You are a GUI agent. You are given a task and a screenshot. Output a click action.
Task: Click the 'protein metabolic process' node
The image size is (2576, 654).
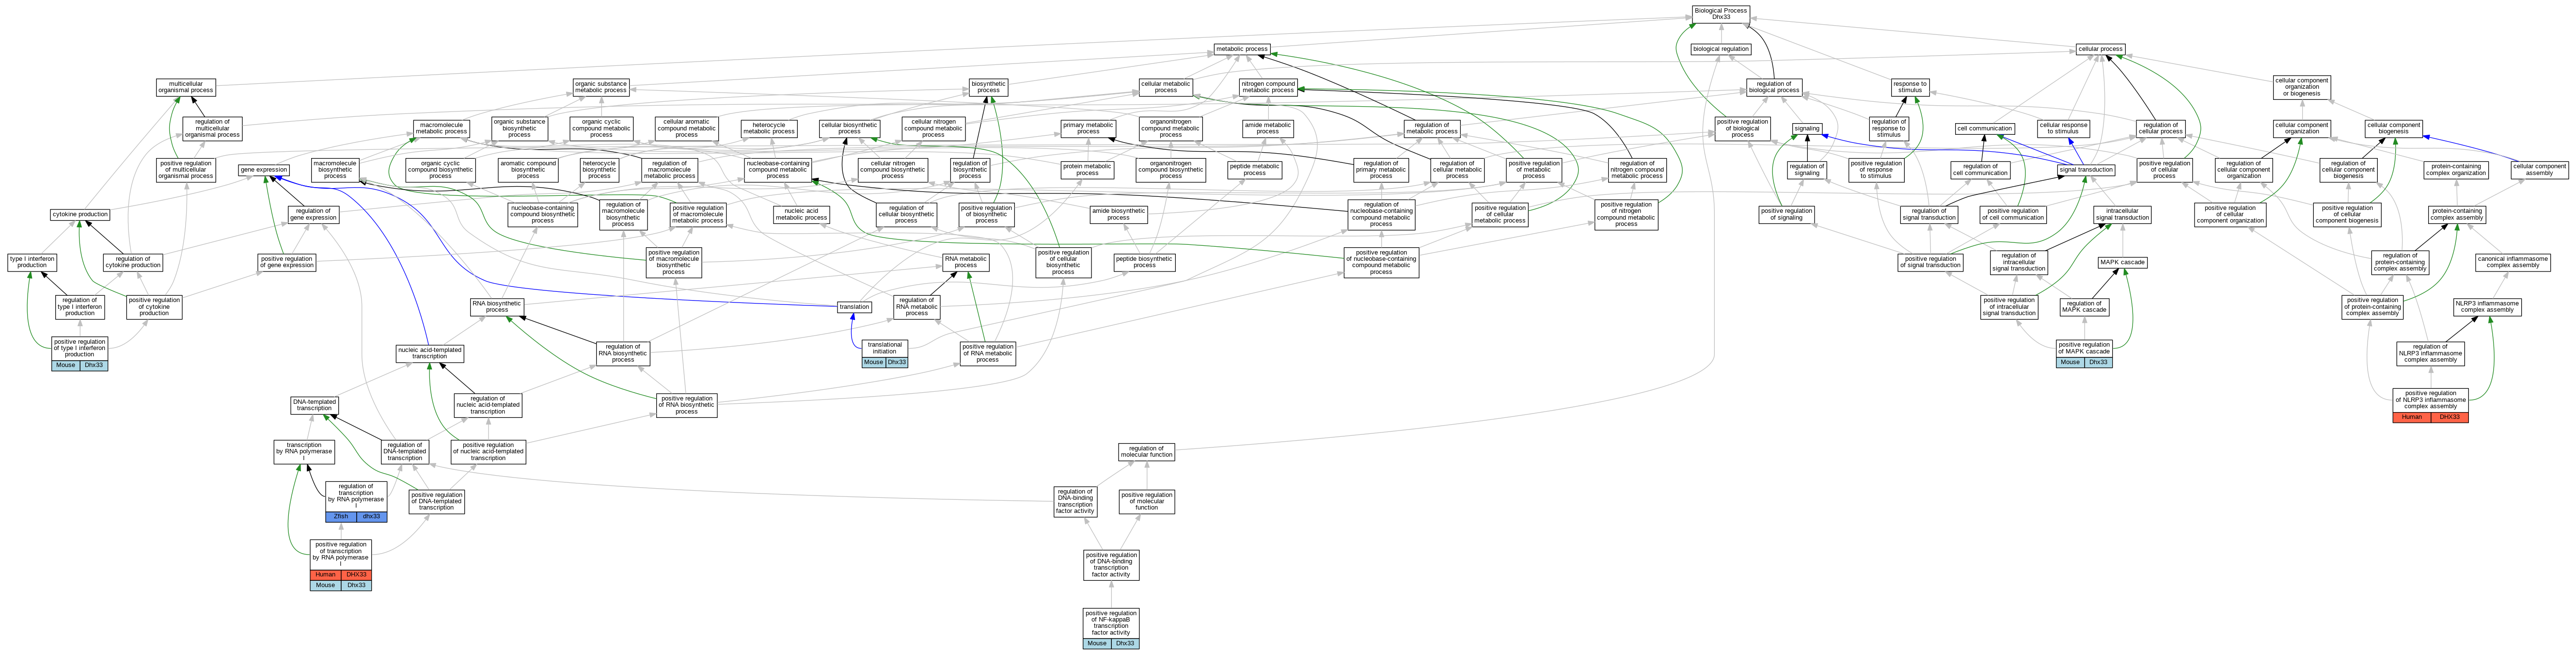click(1087, 169)
